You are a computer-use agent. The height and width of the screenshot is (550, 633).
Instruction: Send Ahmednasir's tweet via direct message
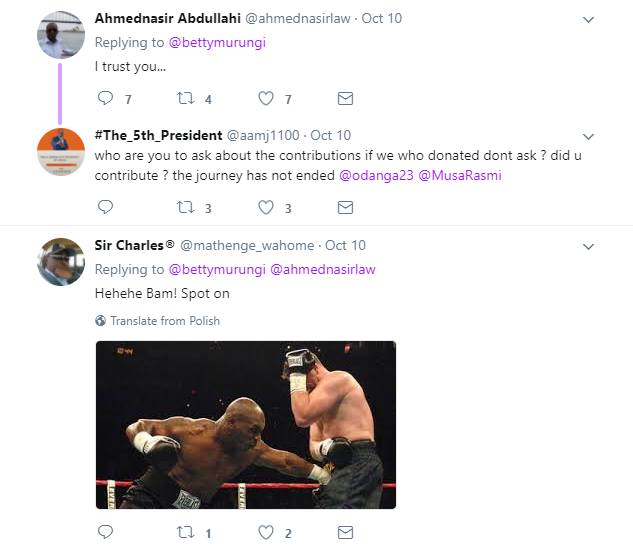(345, 99)
